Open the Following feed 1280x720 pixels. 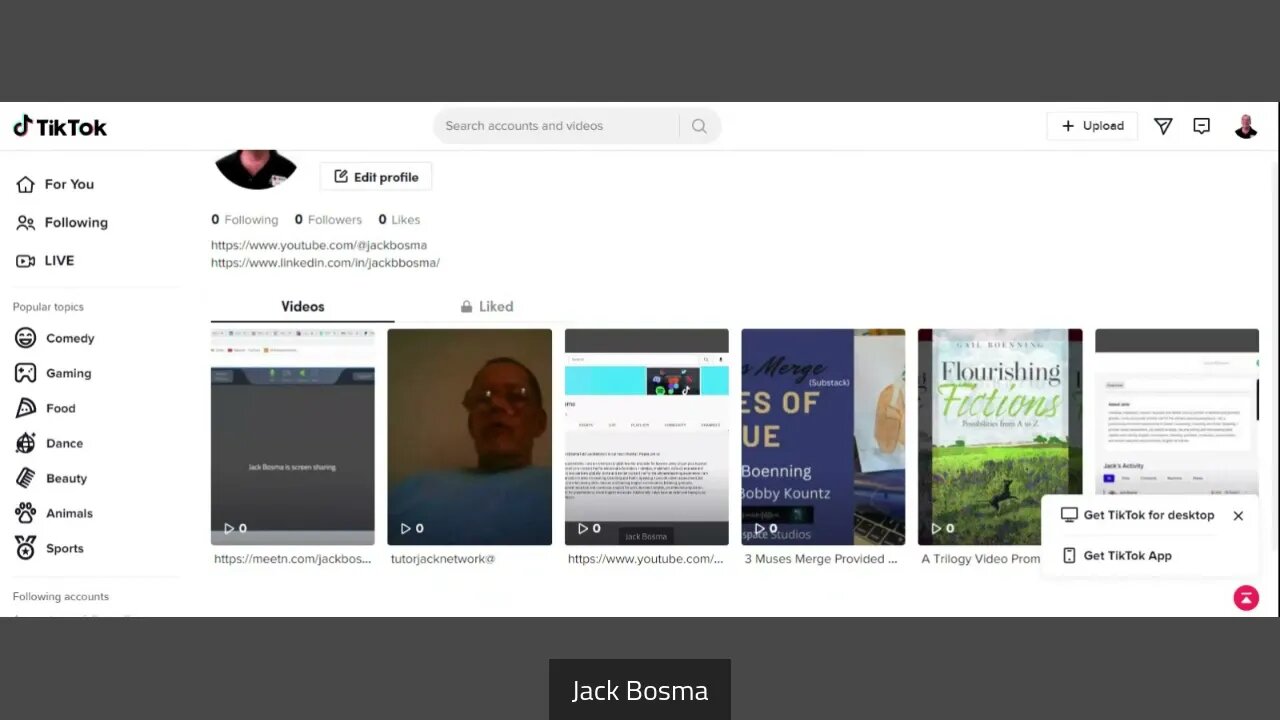(x=62, y=222)
